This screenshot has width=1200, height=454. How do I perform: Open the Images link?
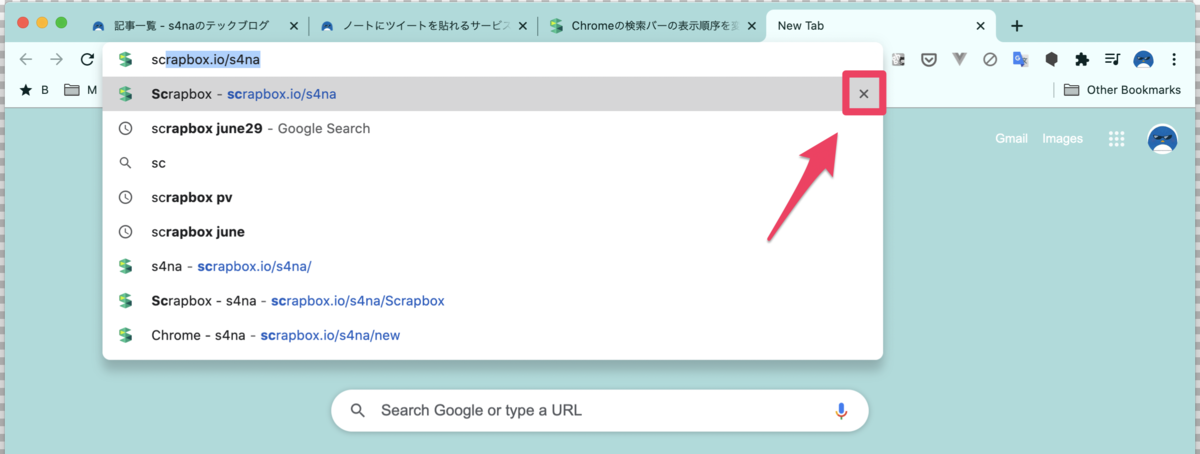(1062, 139)
